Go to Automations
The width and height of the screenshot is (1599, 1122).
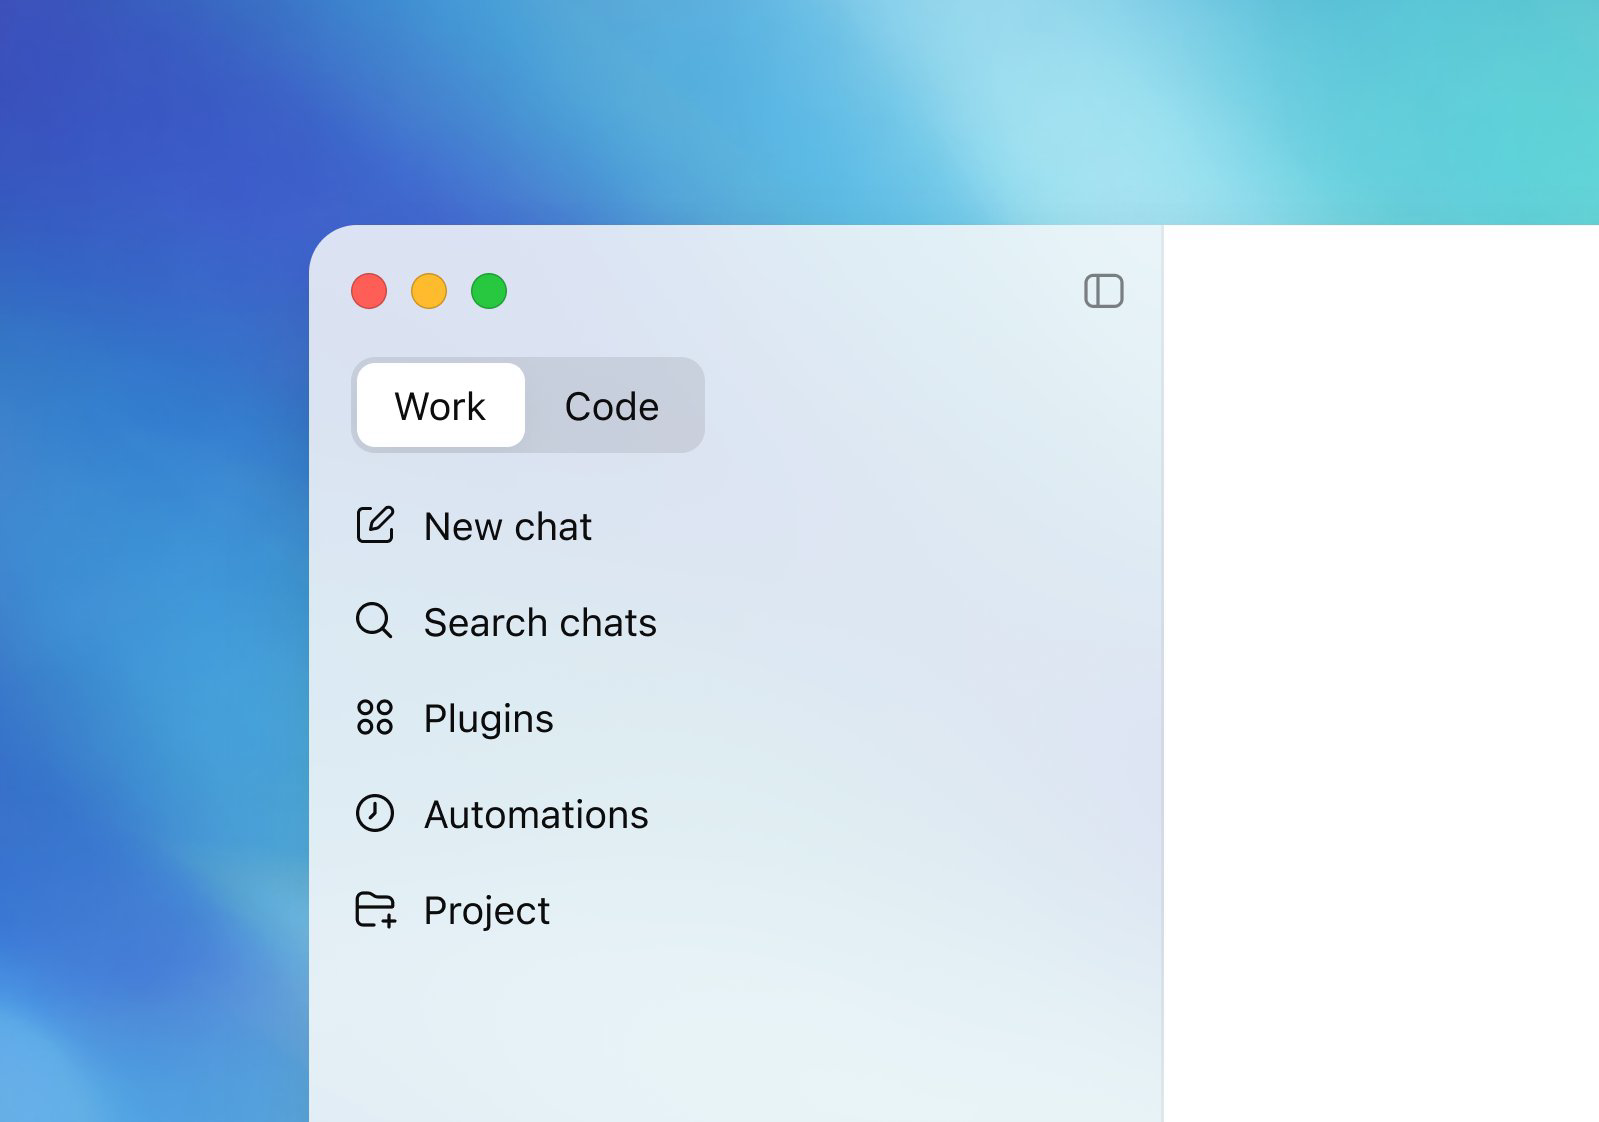coord(536,814)
